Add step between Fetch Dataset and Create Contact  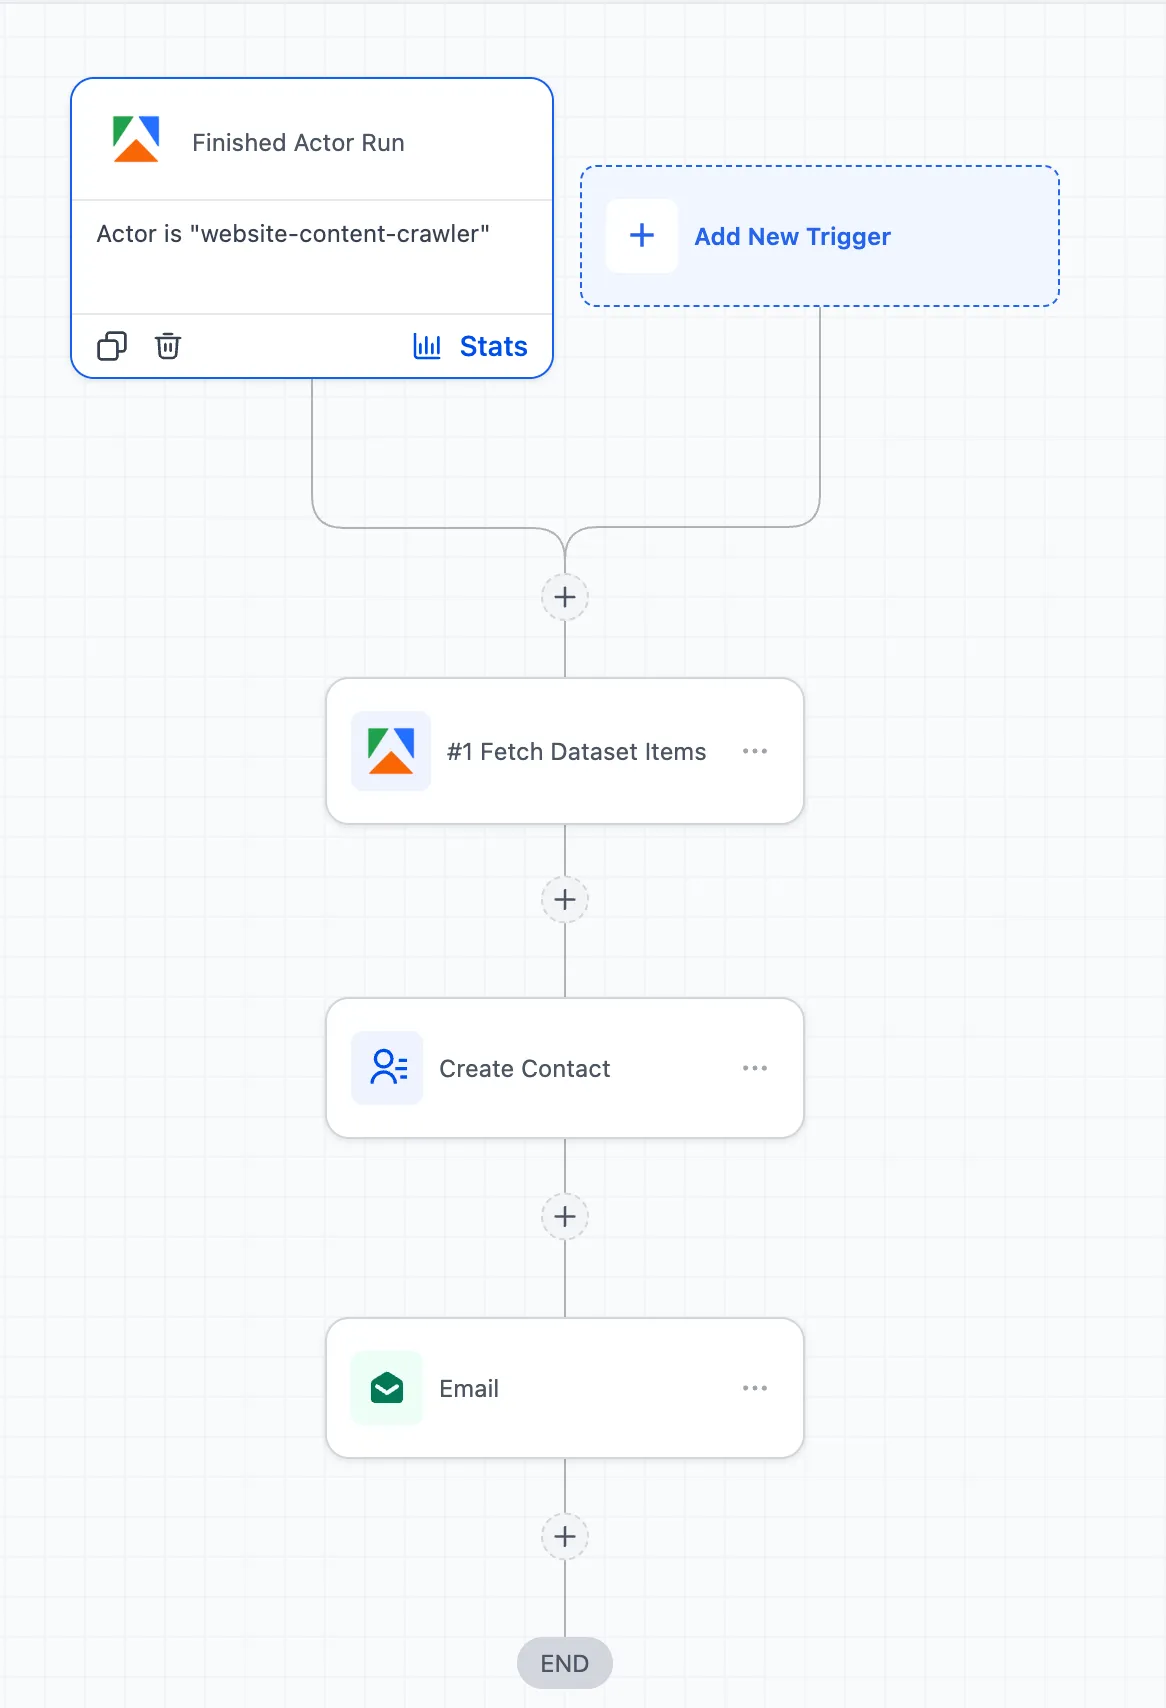coord(565,900)
